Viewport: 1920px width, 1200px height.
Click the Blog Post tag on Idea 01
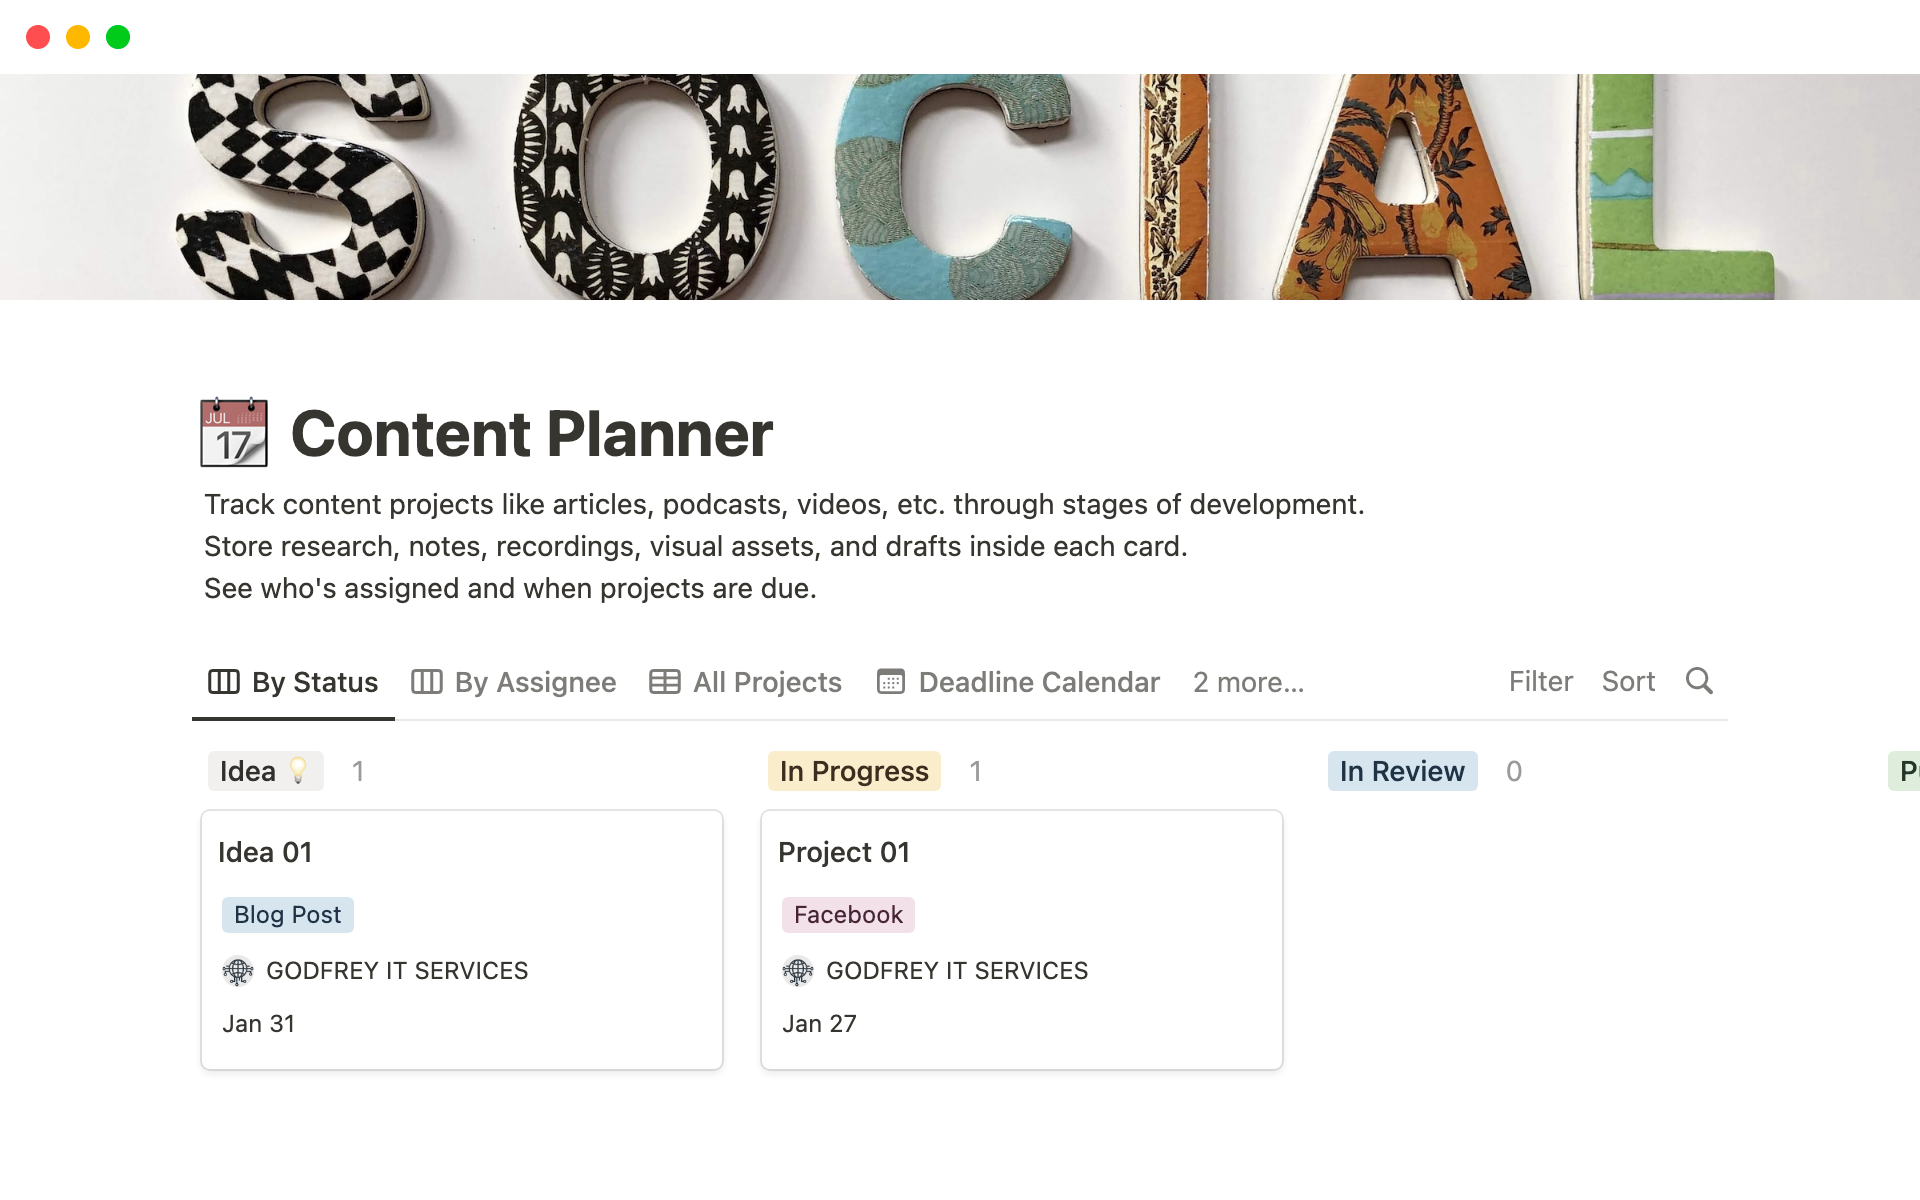click(286, 912)
